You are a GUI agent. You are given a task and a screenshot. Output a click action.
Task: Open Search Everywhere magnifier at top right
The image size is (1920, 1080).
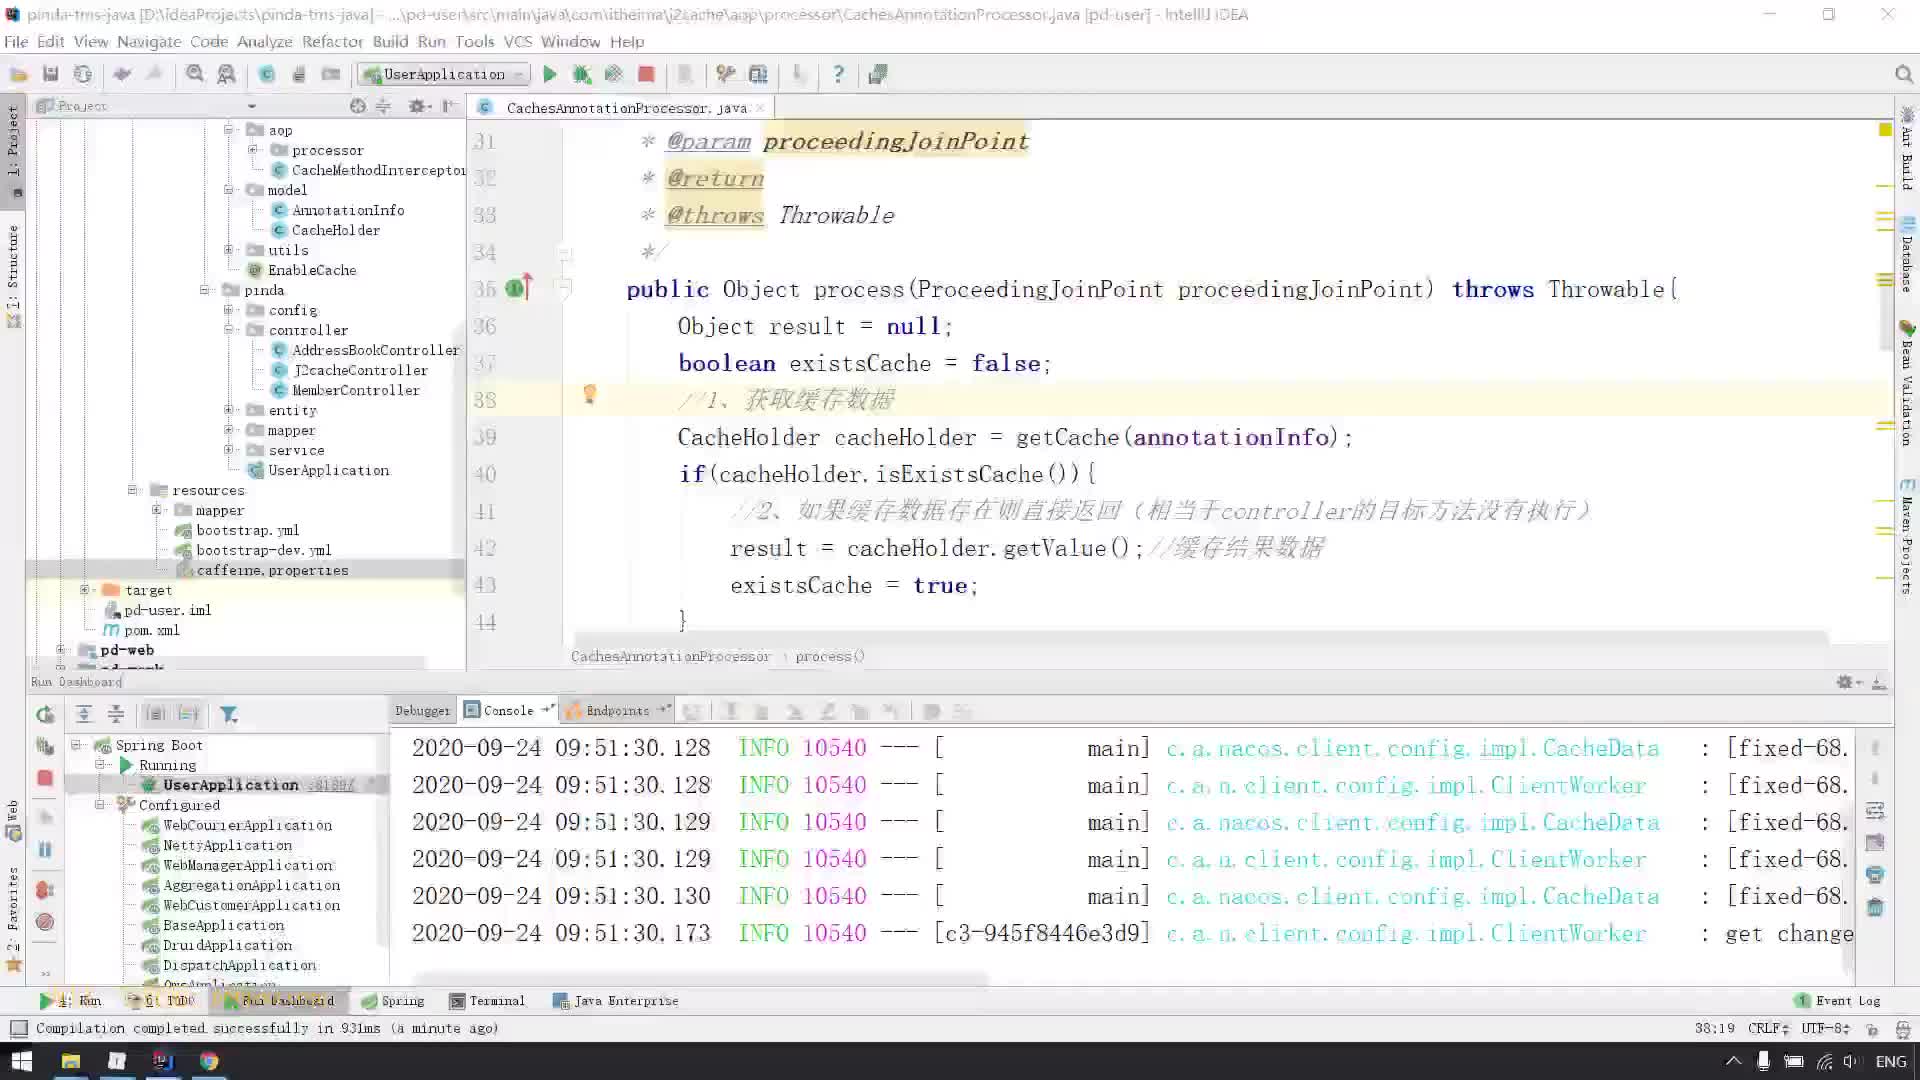pos(1904,74)
